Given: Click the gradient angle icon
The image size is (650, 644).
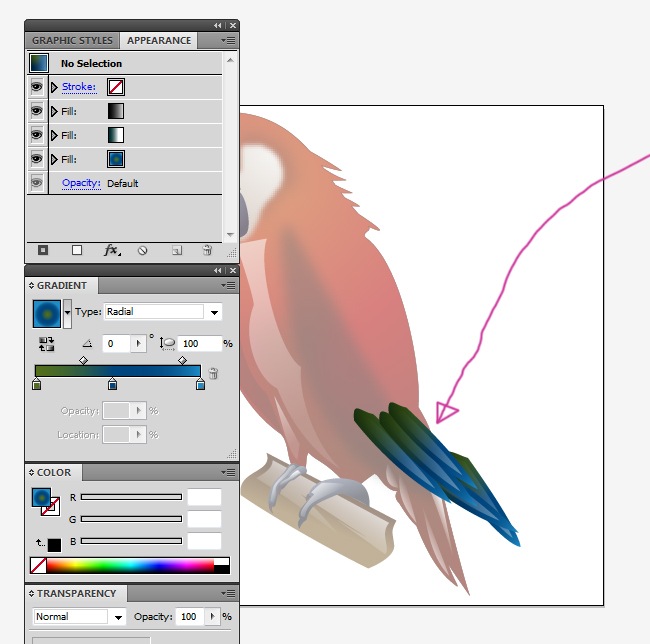Looking at the screenshot, I should (x=87, y=344).
